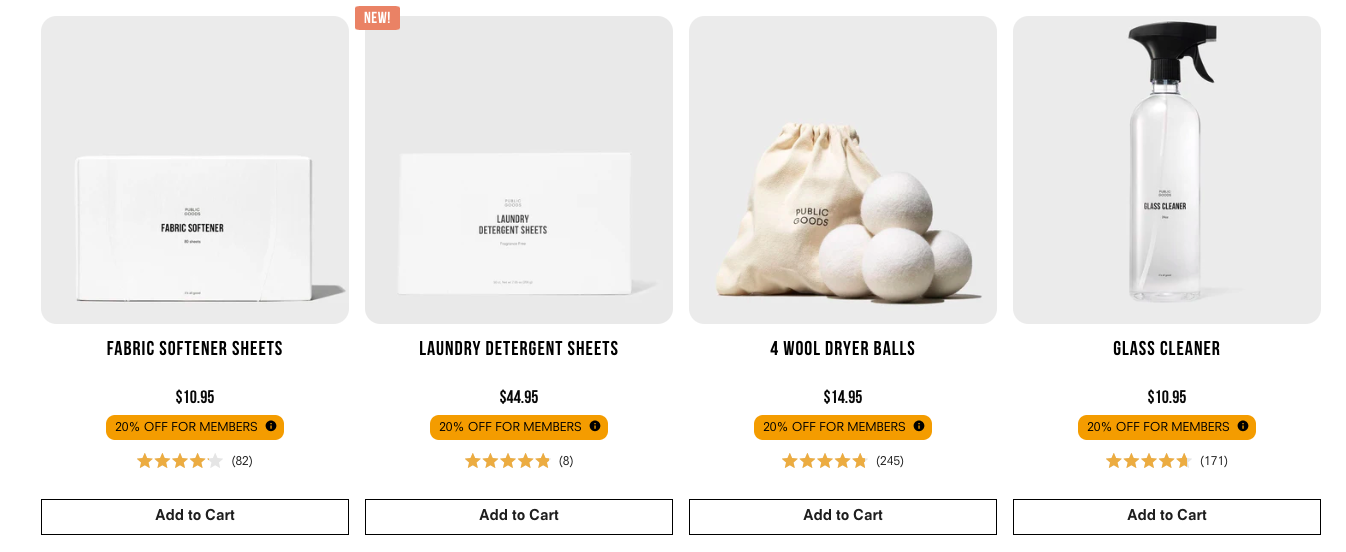This screenshot has height=552, width=1346.
Task: Add 4 Wool Dryer Balls to cart
Action: [843, 516]
